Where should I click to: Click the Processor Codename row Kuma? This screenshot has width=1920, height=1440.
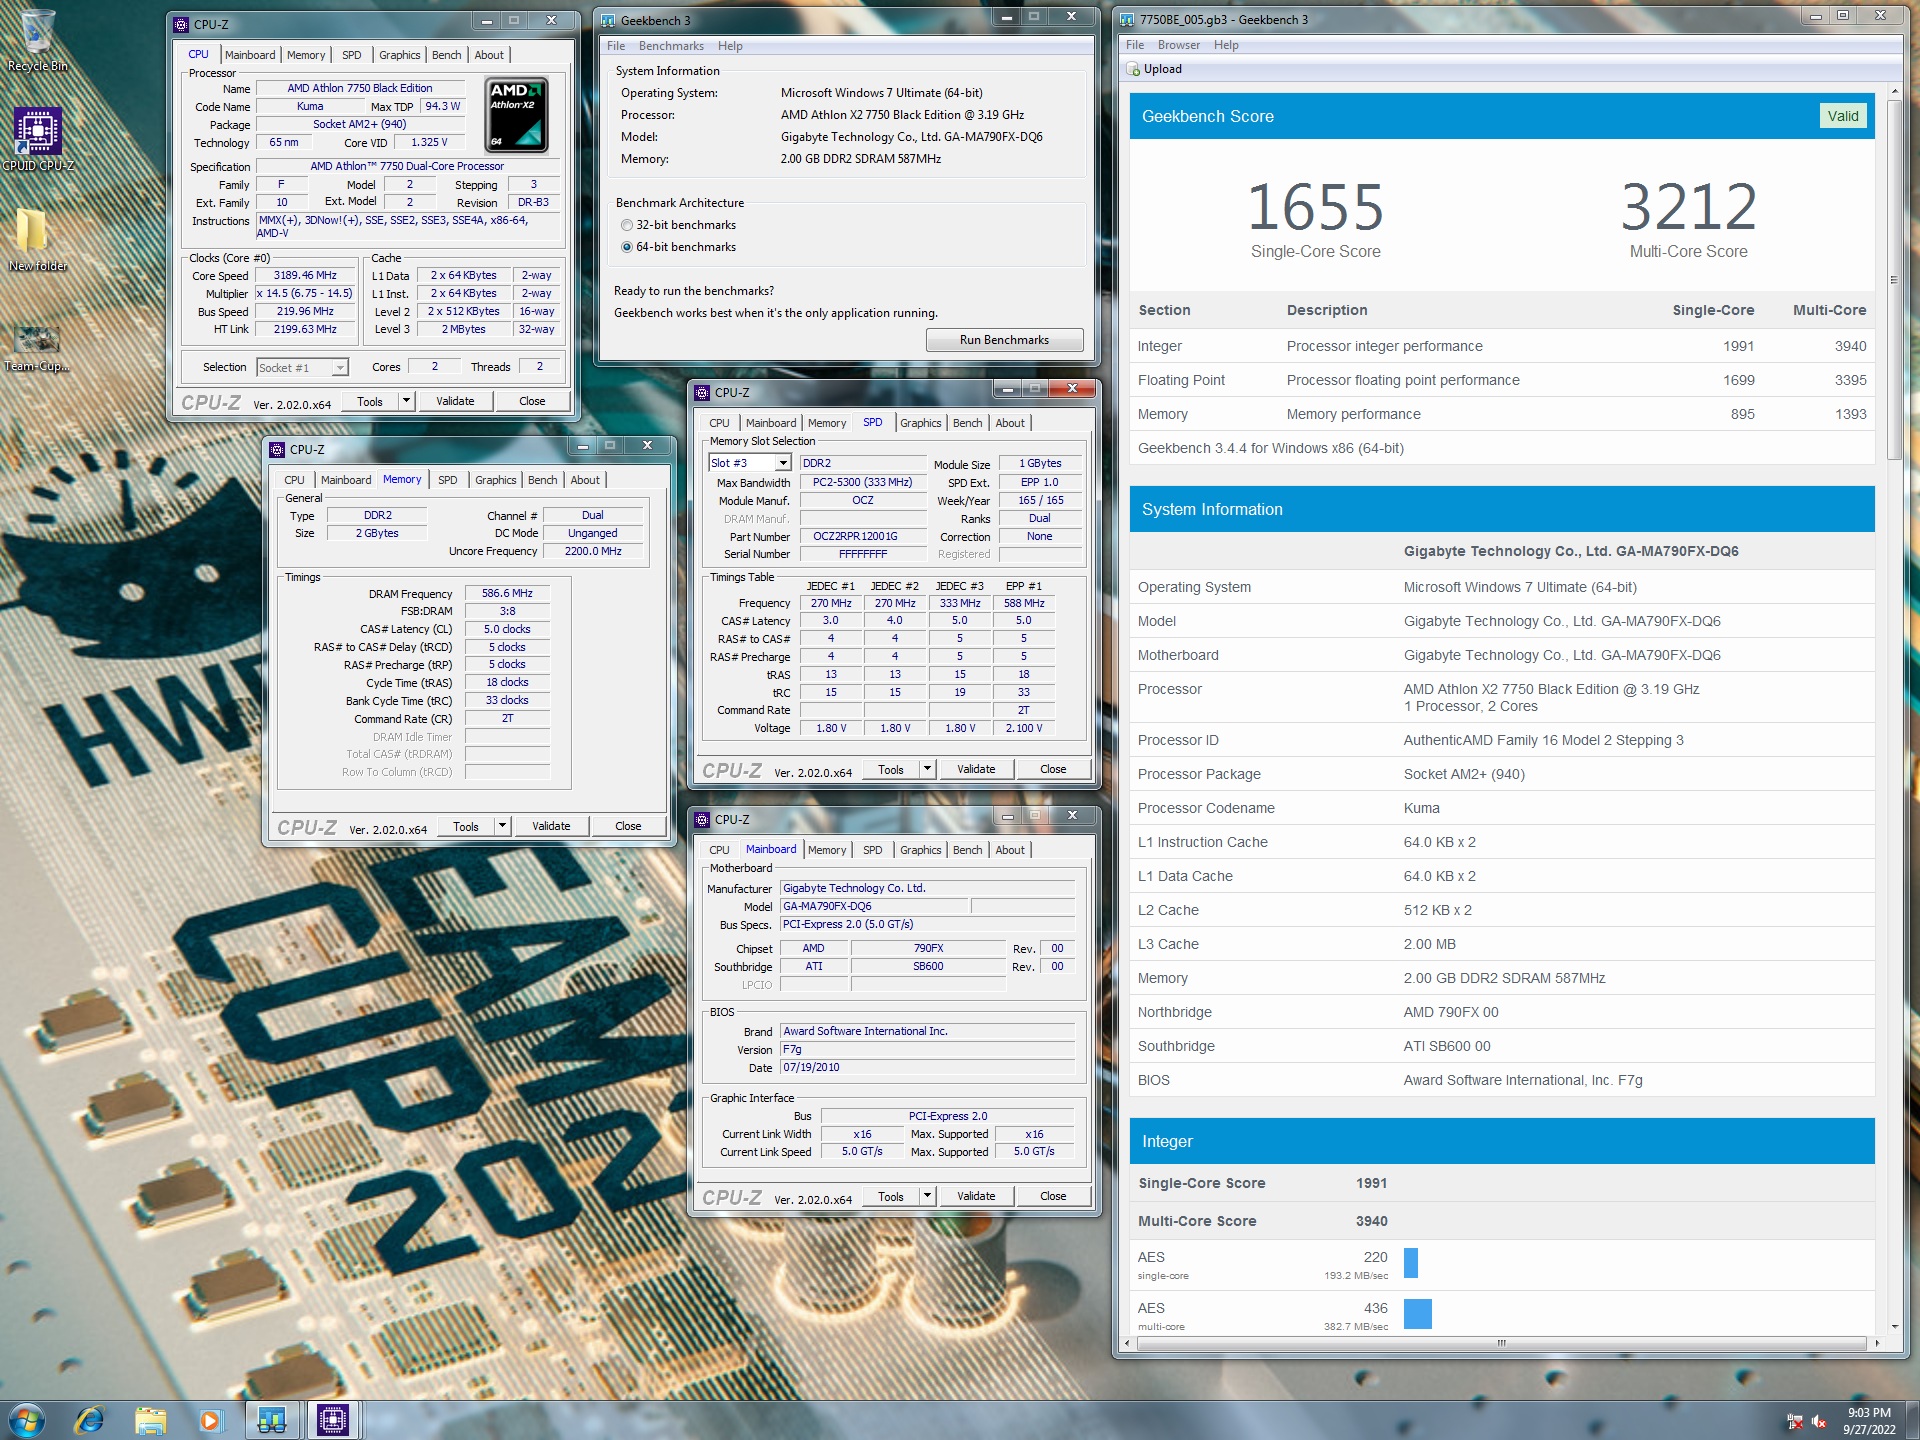pyautogui.click(x=1502, y=808)
